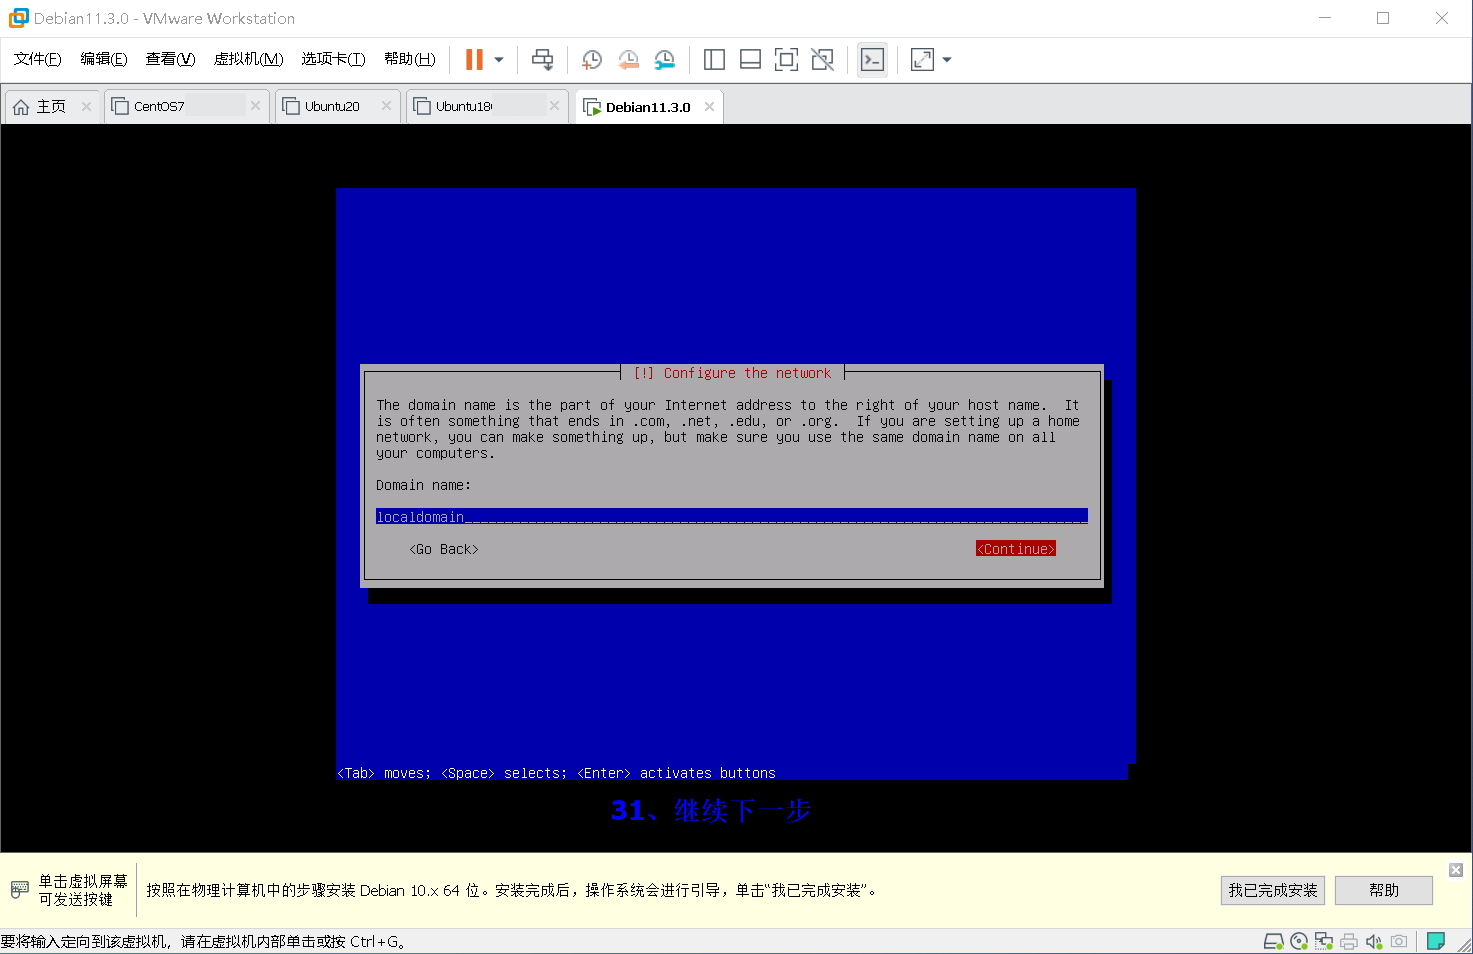The image size is (1473, 954).
Task: Open the 文件(F) menu
Action: pos(38,59)
